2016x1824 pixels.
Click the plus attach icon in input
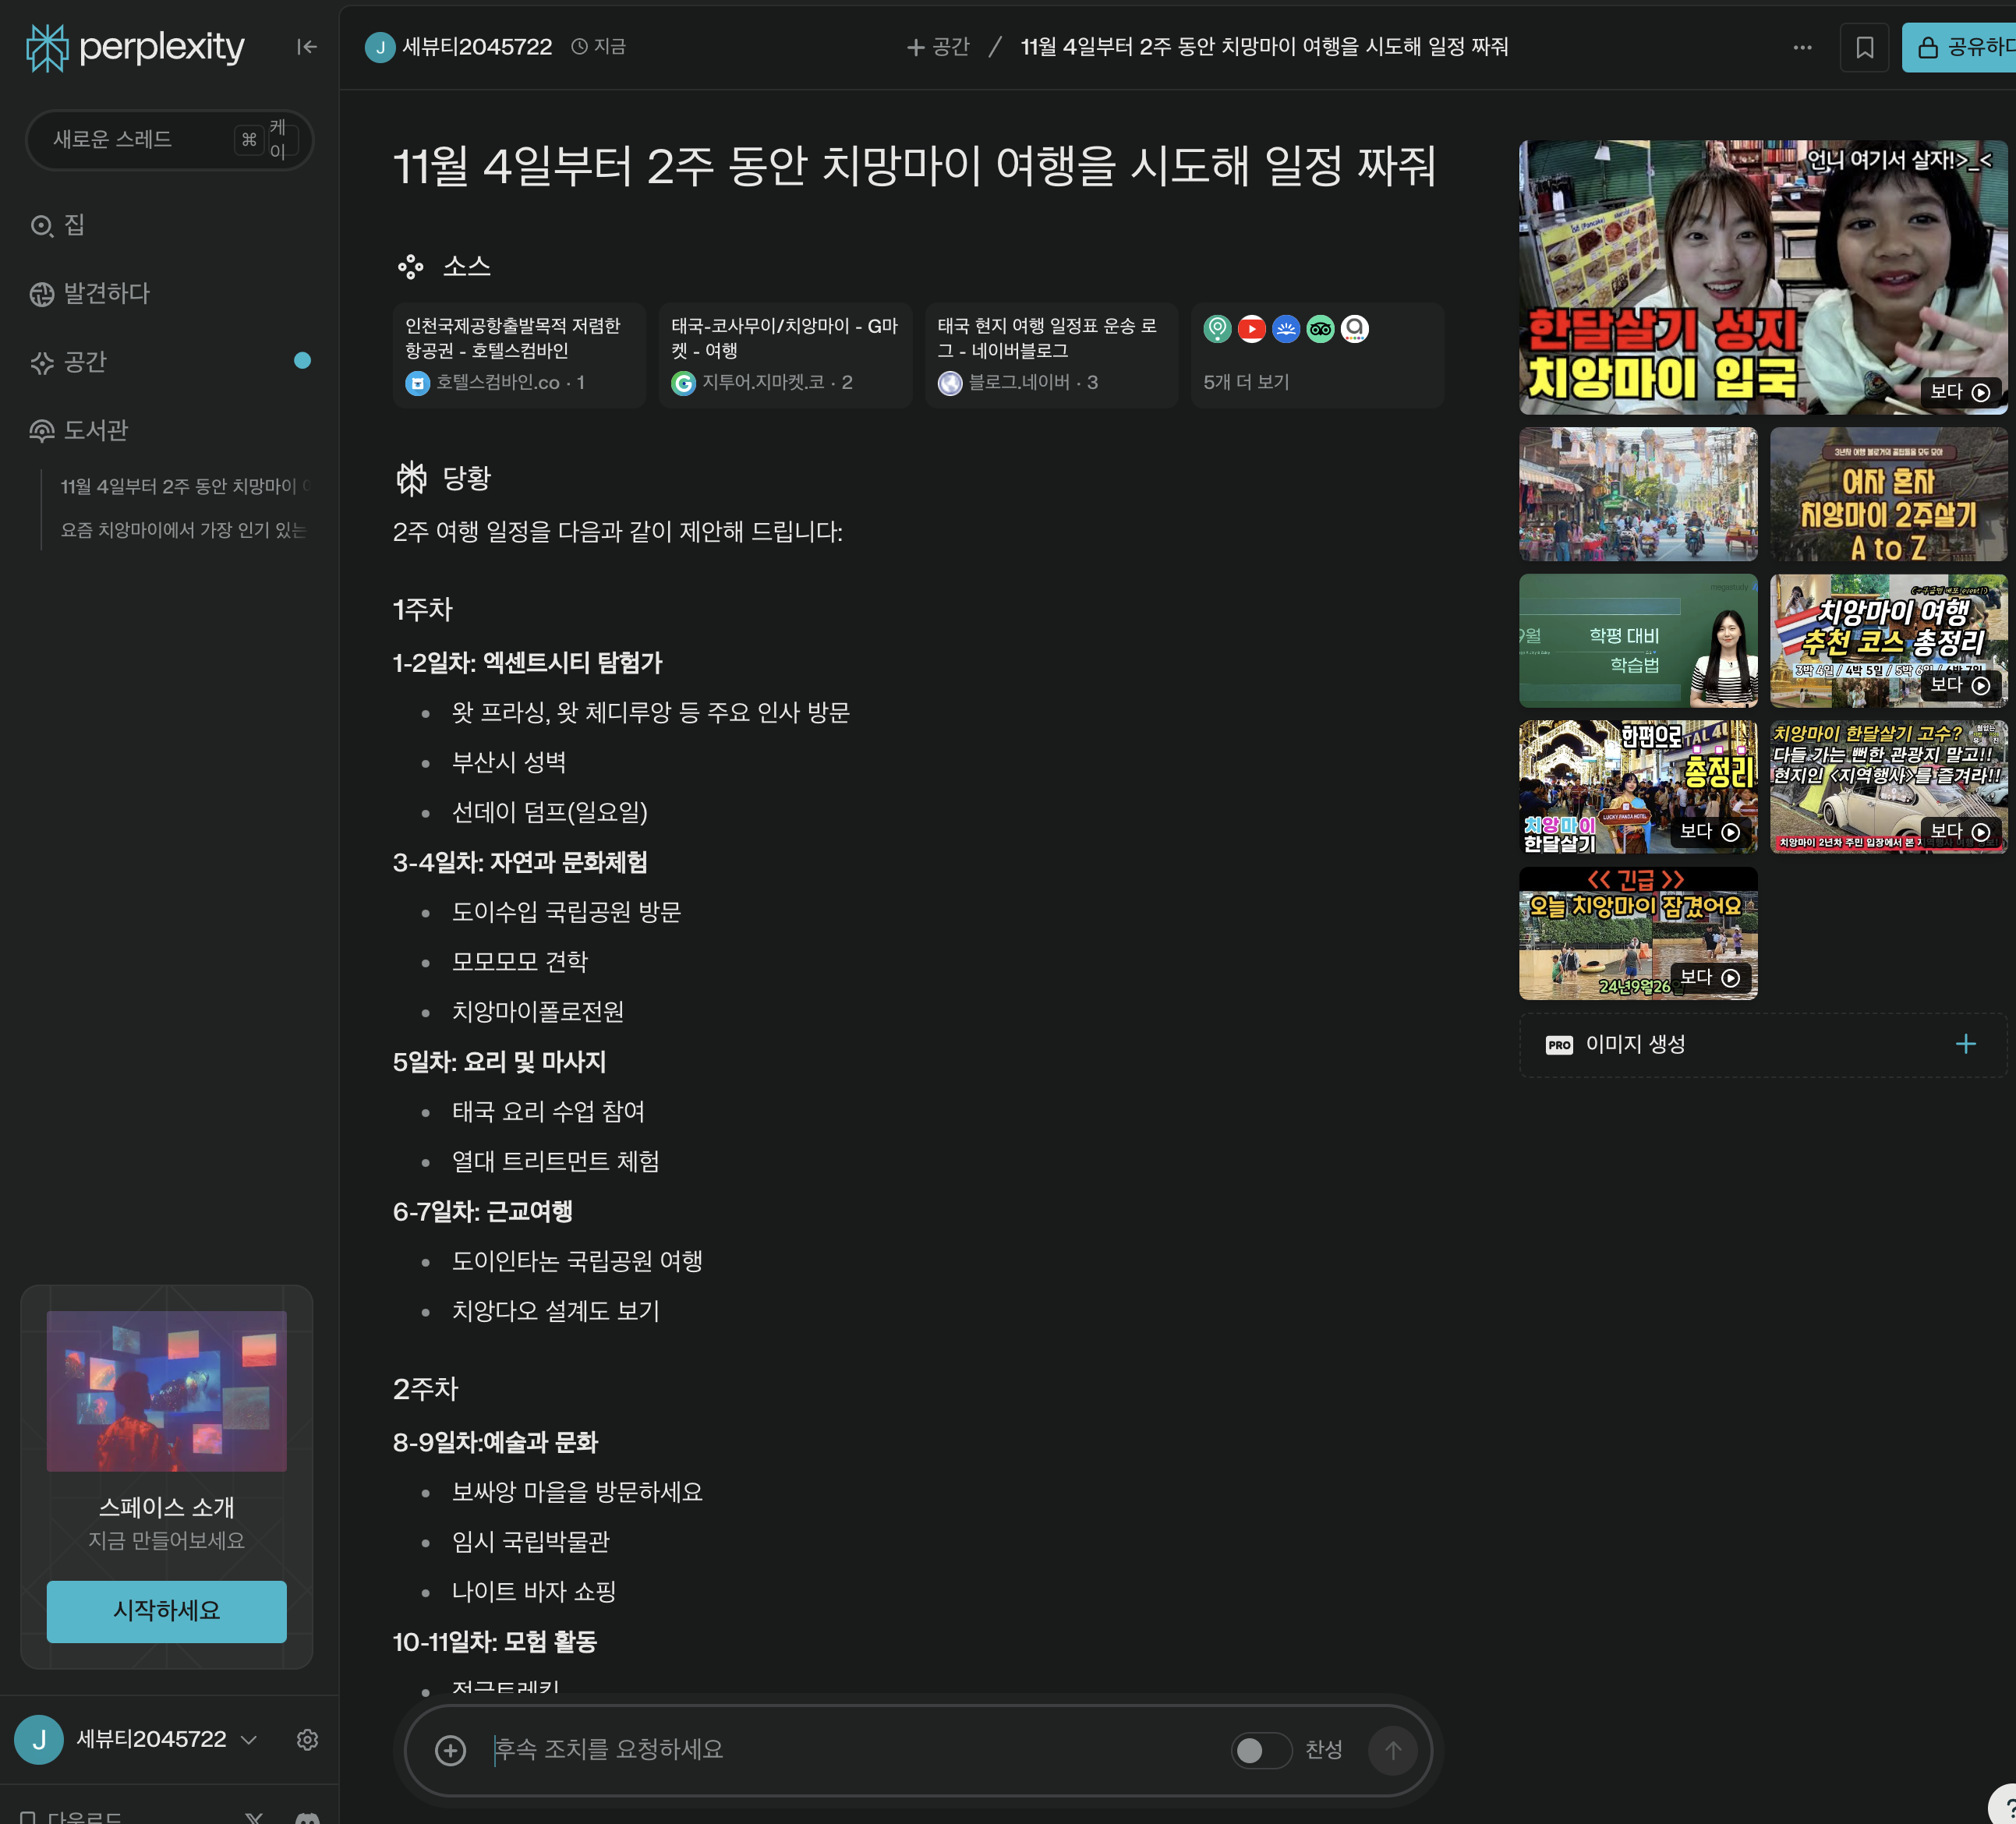450,1750
